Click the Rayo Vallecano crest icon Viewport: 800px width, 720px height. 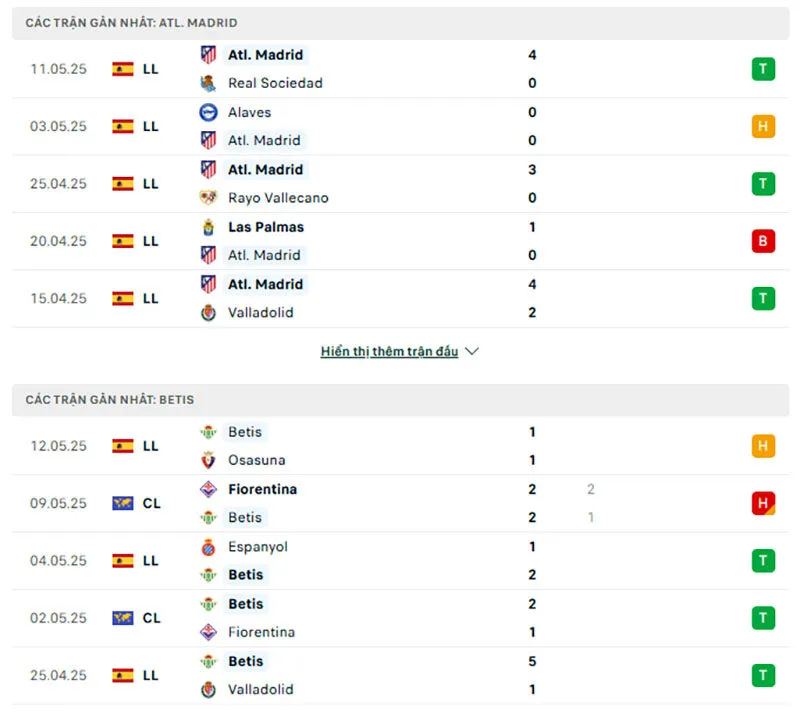(x=208, y=198)
